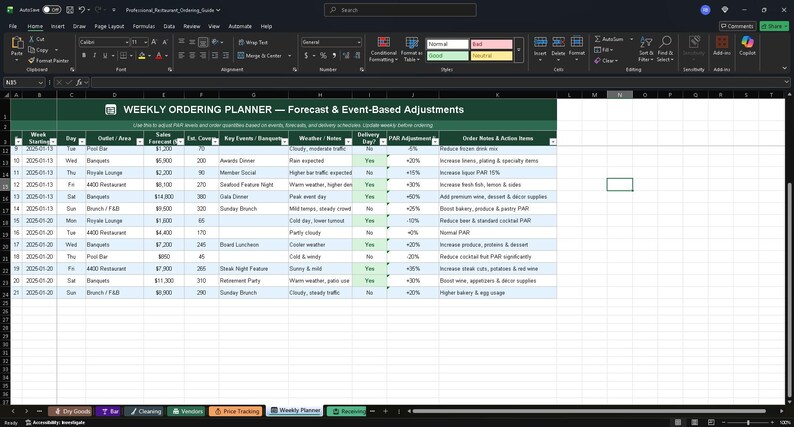794x427 pixels.
Task: Toggle Middle Align button
Action: click(x=192, y=42)
